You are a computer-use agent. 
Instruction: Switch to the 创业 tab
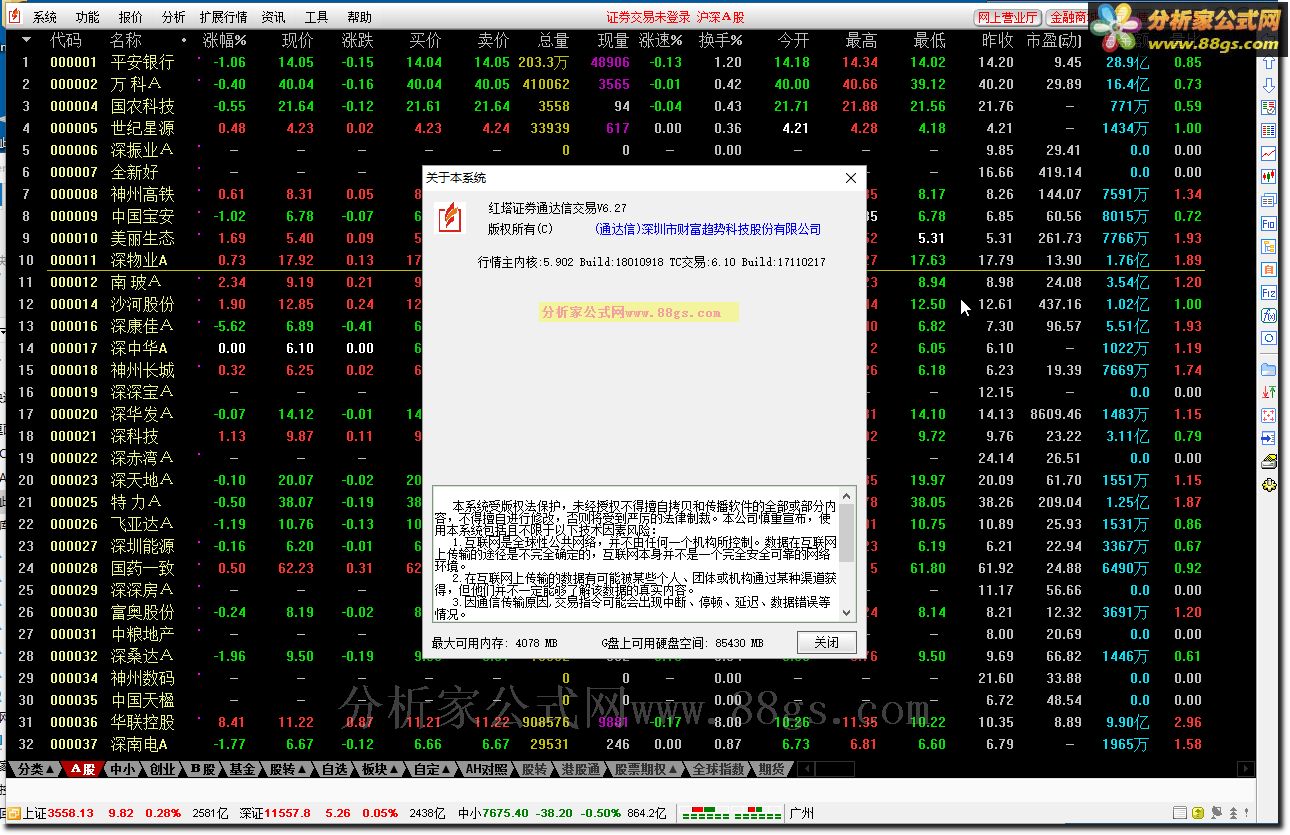click(161, 769)
